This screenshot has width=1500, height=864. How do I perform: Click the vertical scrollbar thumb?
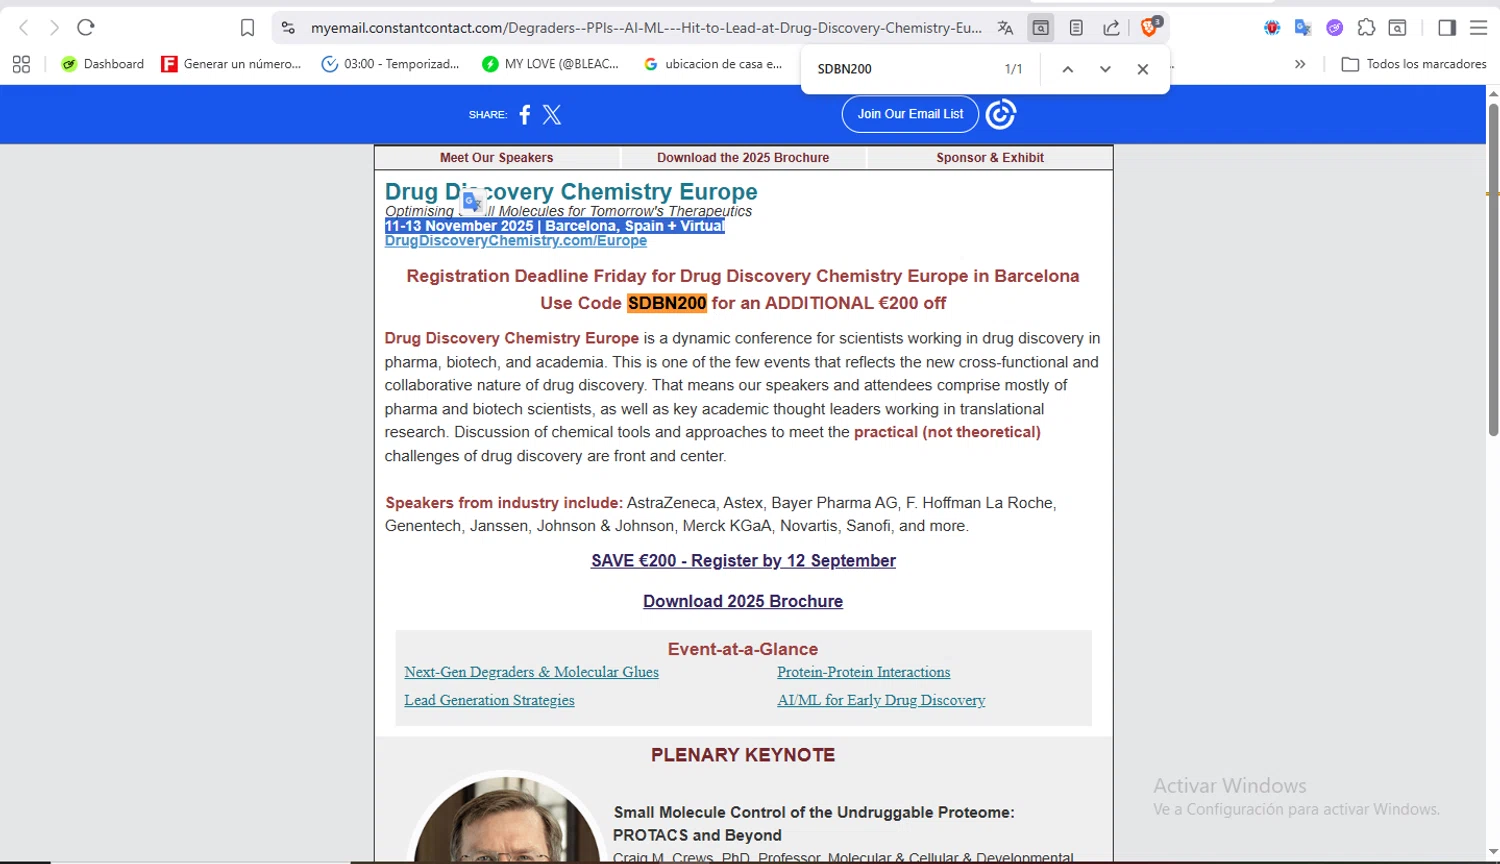click(1493, 268)
